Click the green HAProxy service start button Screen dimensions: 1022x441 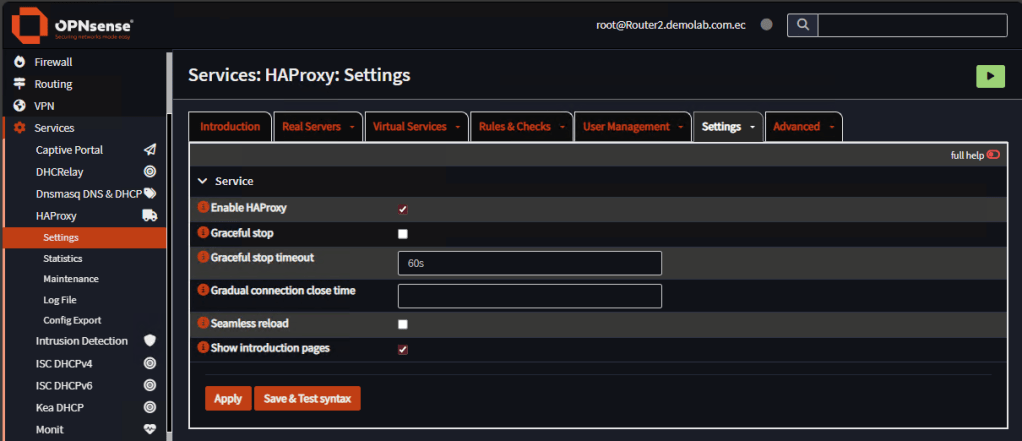(x=990, y=76)
